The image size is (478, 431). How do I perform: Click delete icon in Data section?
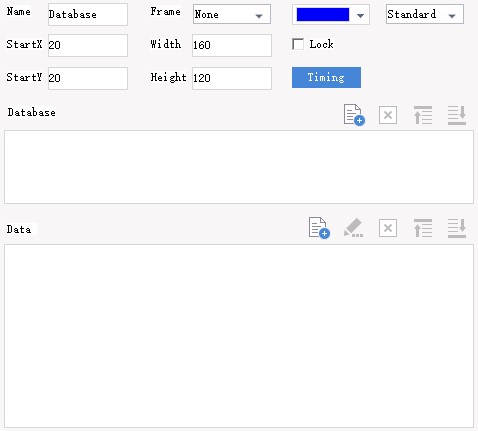(x=388, y=228)
